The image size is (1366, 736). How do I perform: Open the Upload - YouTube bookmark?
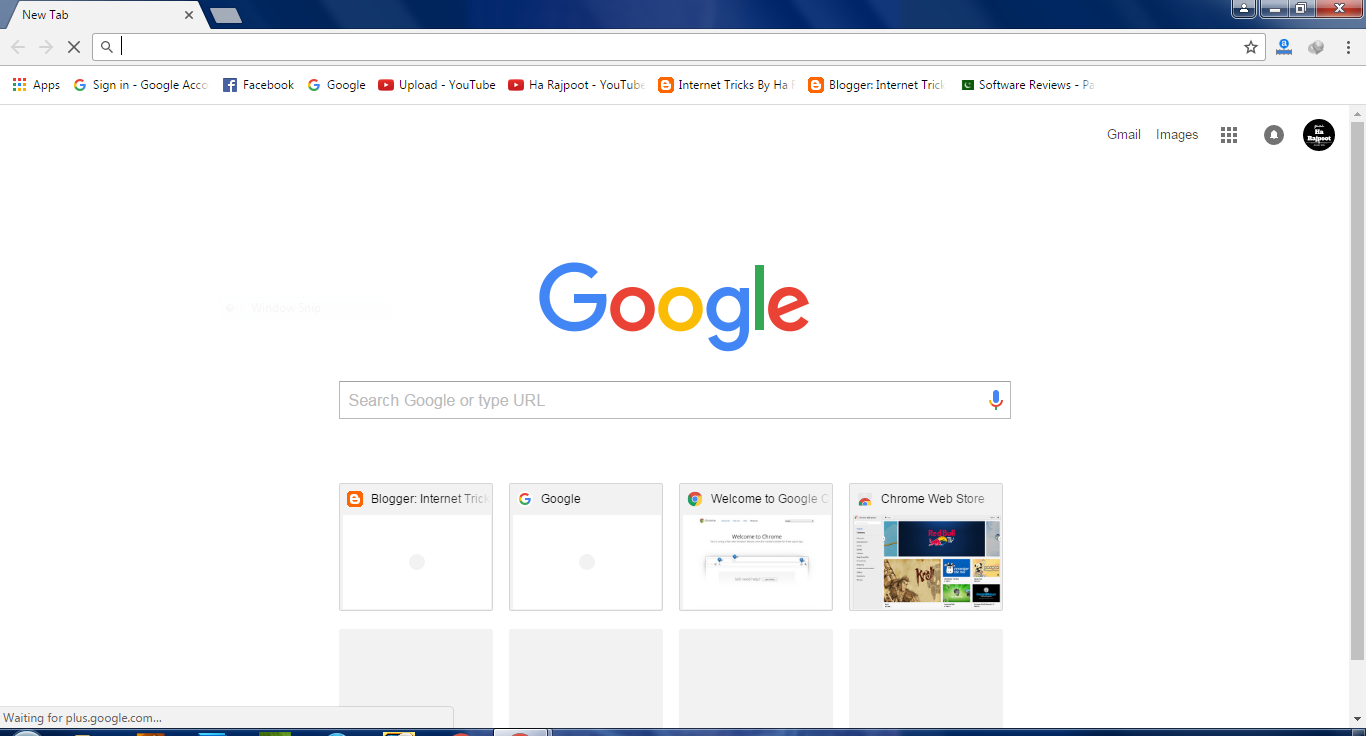click(x=437, y=85)
